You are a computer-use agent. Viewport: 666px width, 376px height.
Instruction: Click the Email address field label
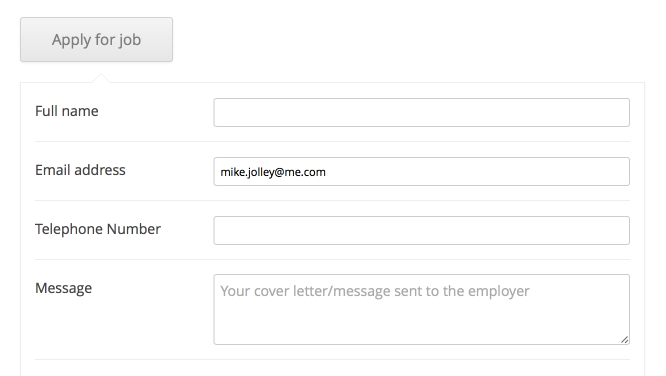click(x=80, y=170)
